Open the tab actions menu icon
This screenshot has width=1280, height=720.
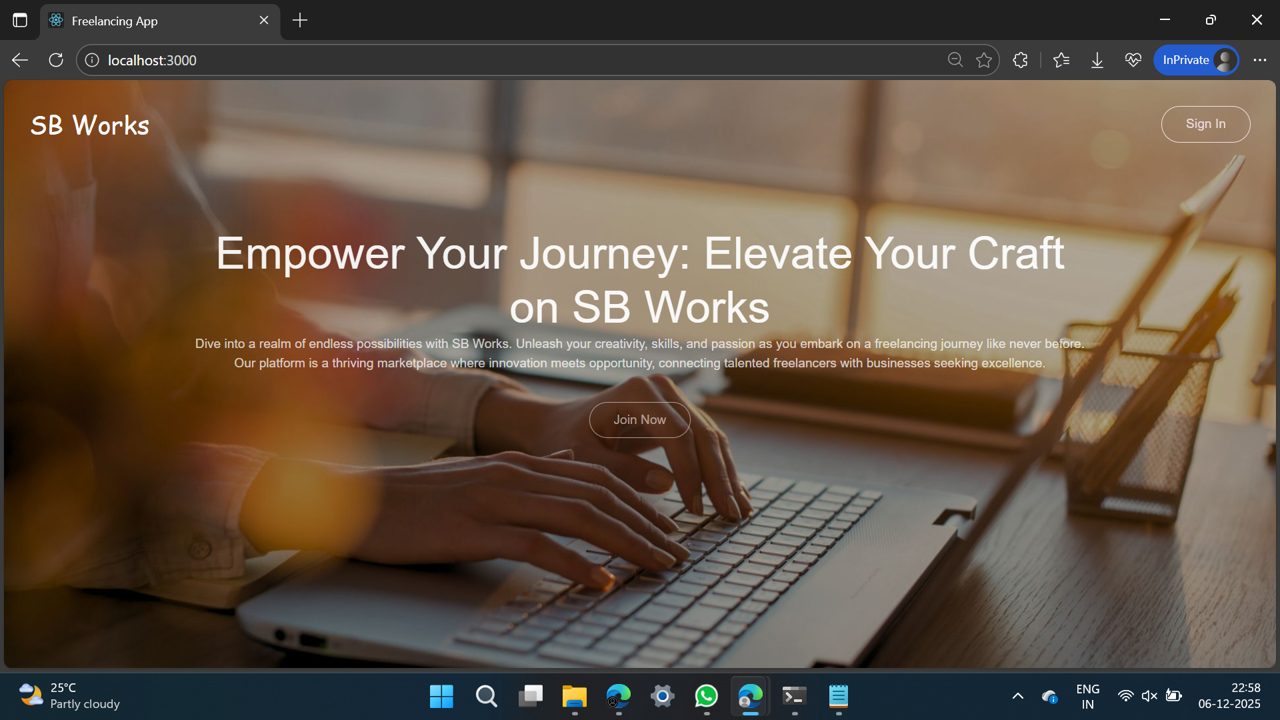(20, 20)
